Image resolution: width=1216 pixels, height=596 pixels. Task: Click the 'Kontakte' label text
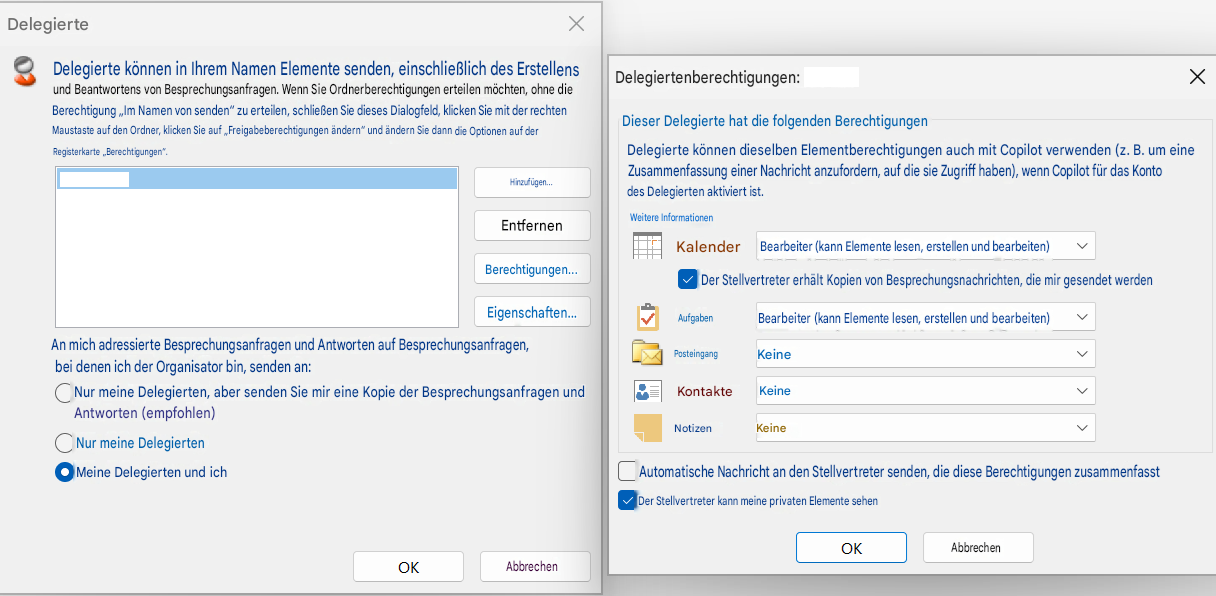(705, 391)
